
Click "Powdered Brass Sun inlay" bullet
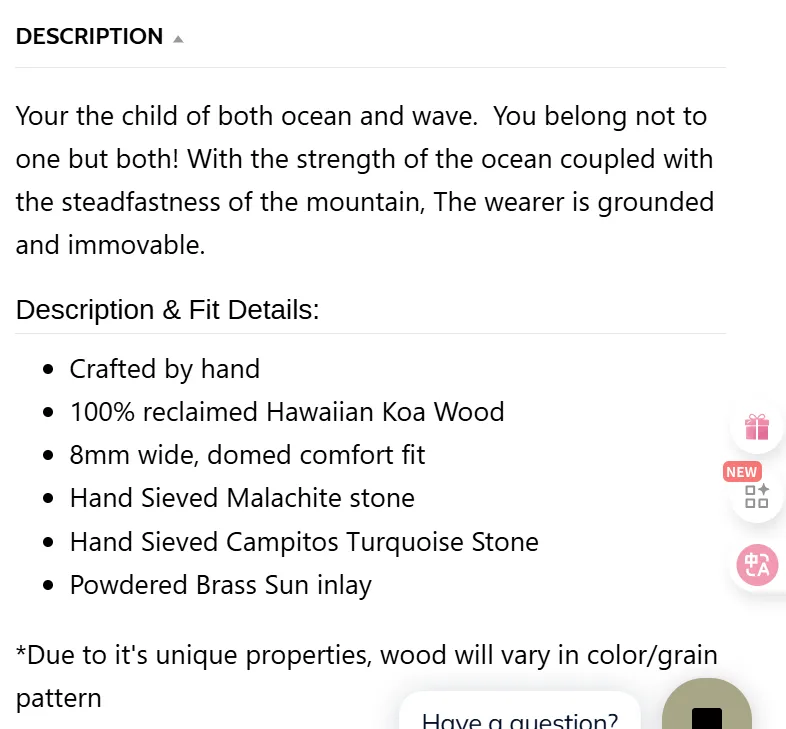point(221,585)
